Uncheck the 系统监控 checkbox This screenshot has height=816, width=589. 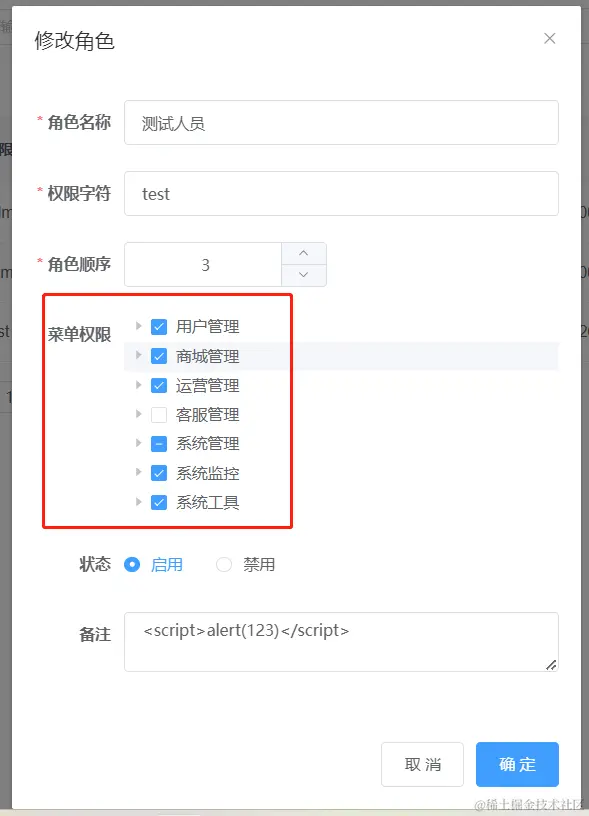[x=159, y=473]
